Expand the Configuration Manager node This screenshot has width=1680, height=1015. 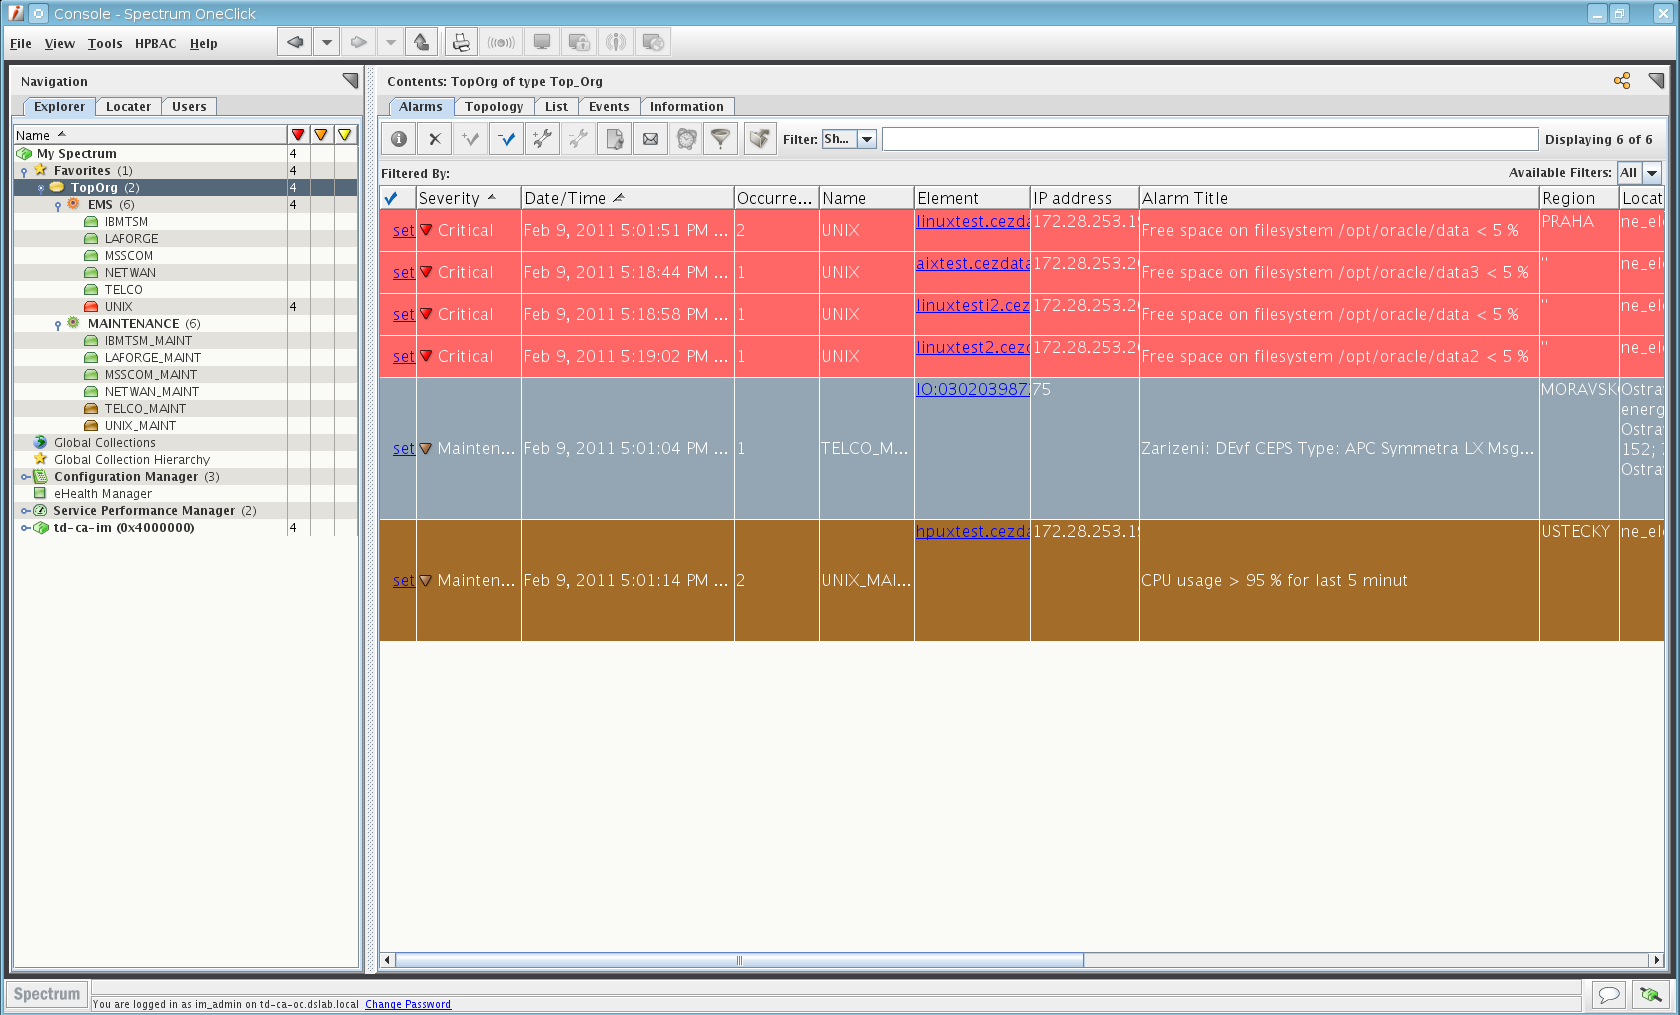pyautogui.click(x=24, y=477)
